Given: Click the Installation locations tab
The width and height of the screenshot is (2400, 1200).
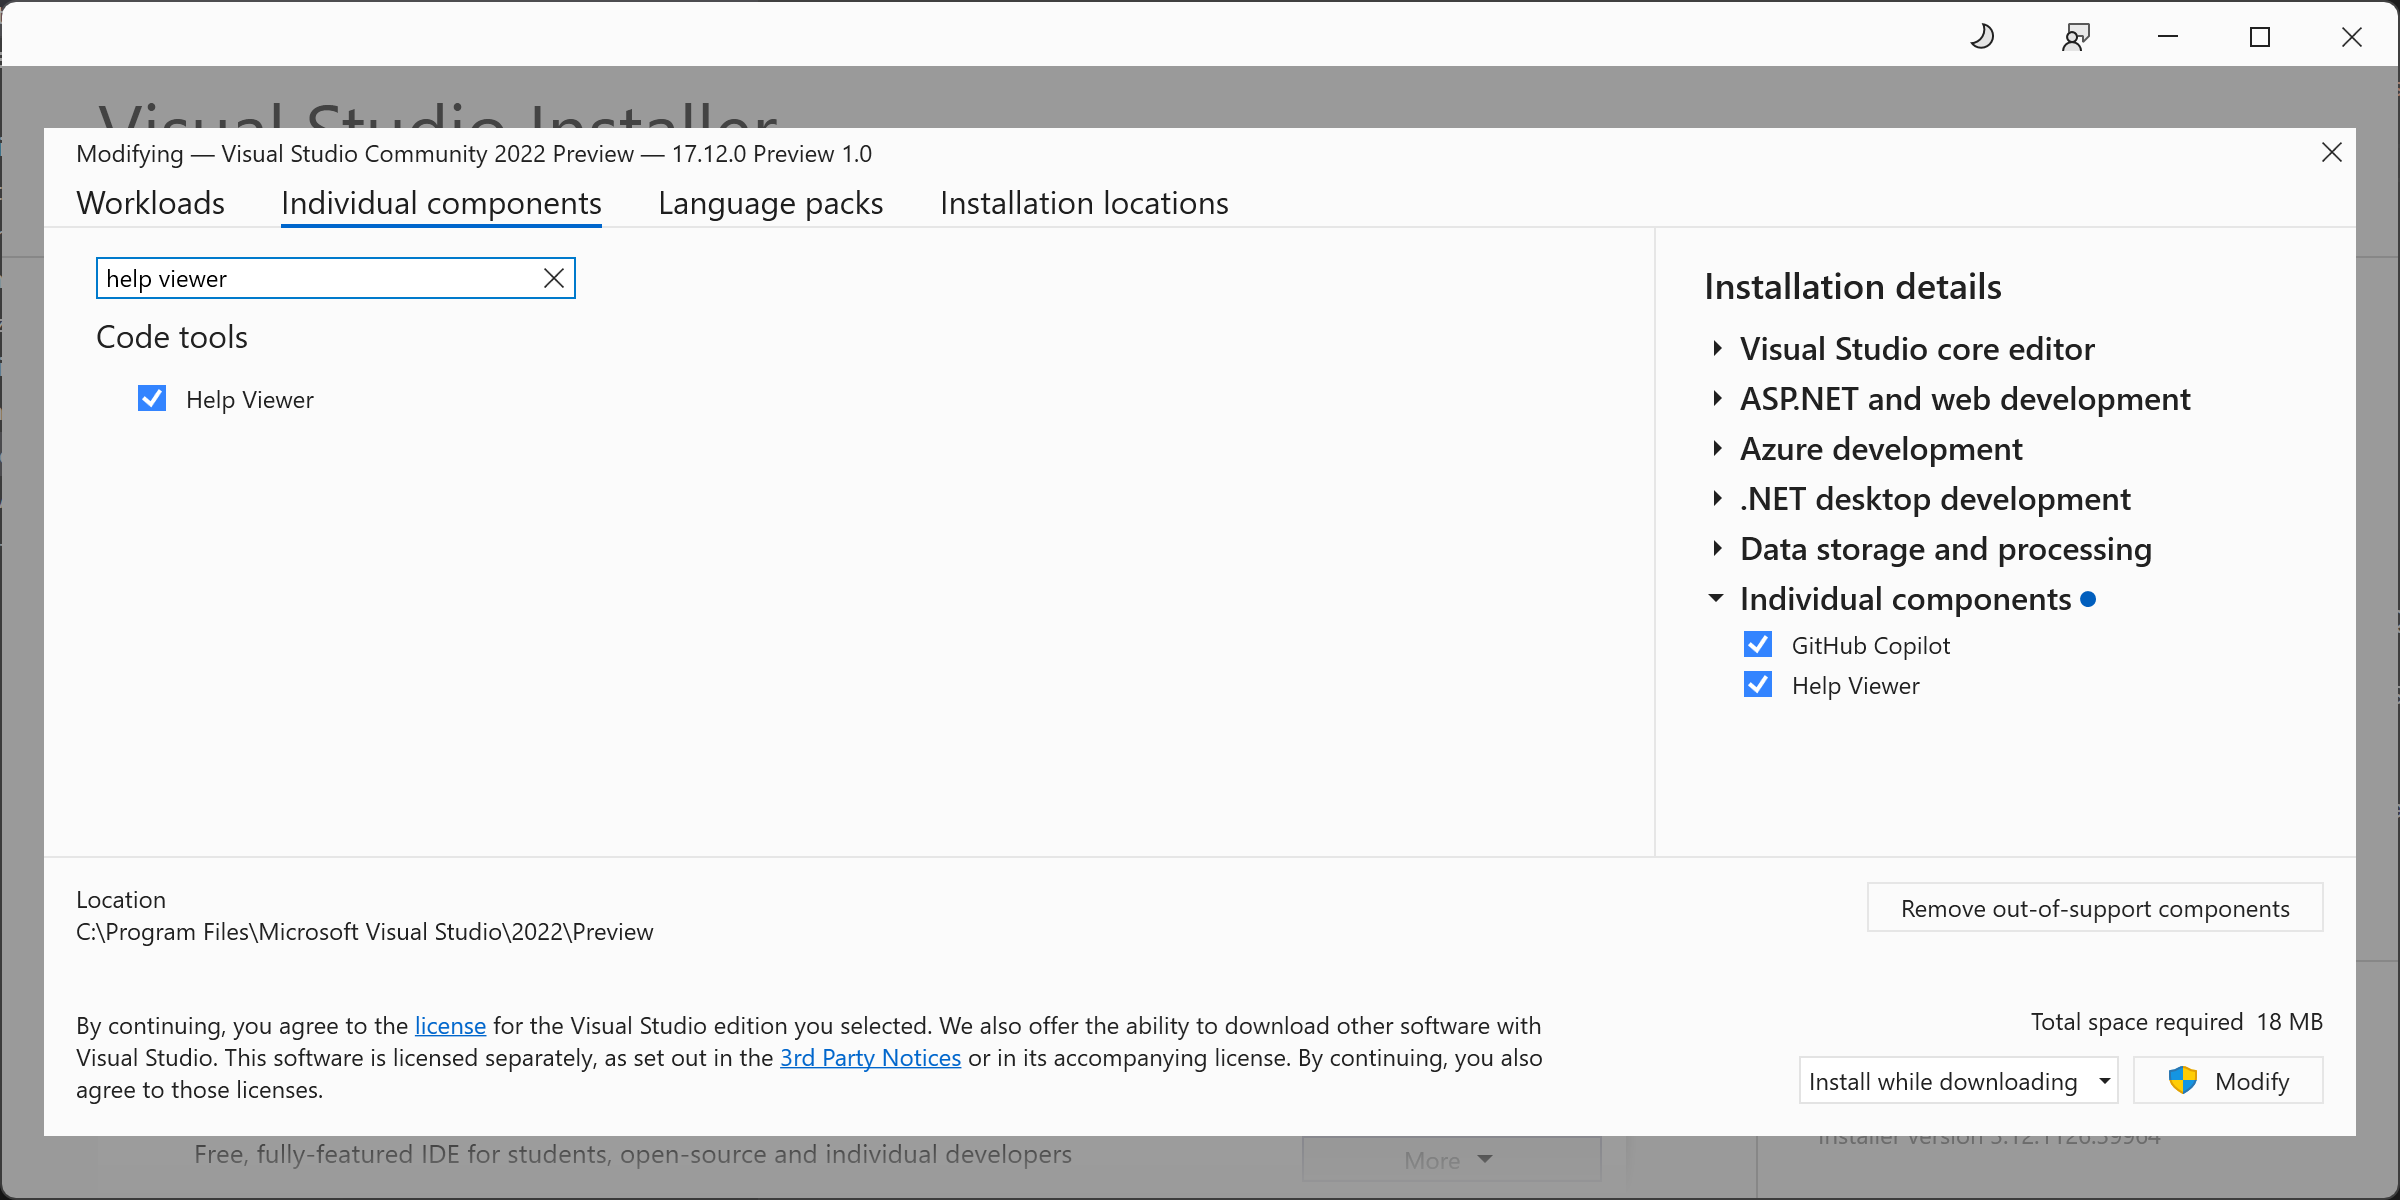Looking at the screenshot, I should click(x=1084, y=201).
